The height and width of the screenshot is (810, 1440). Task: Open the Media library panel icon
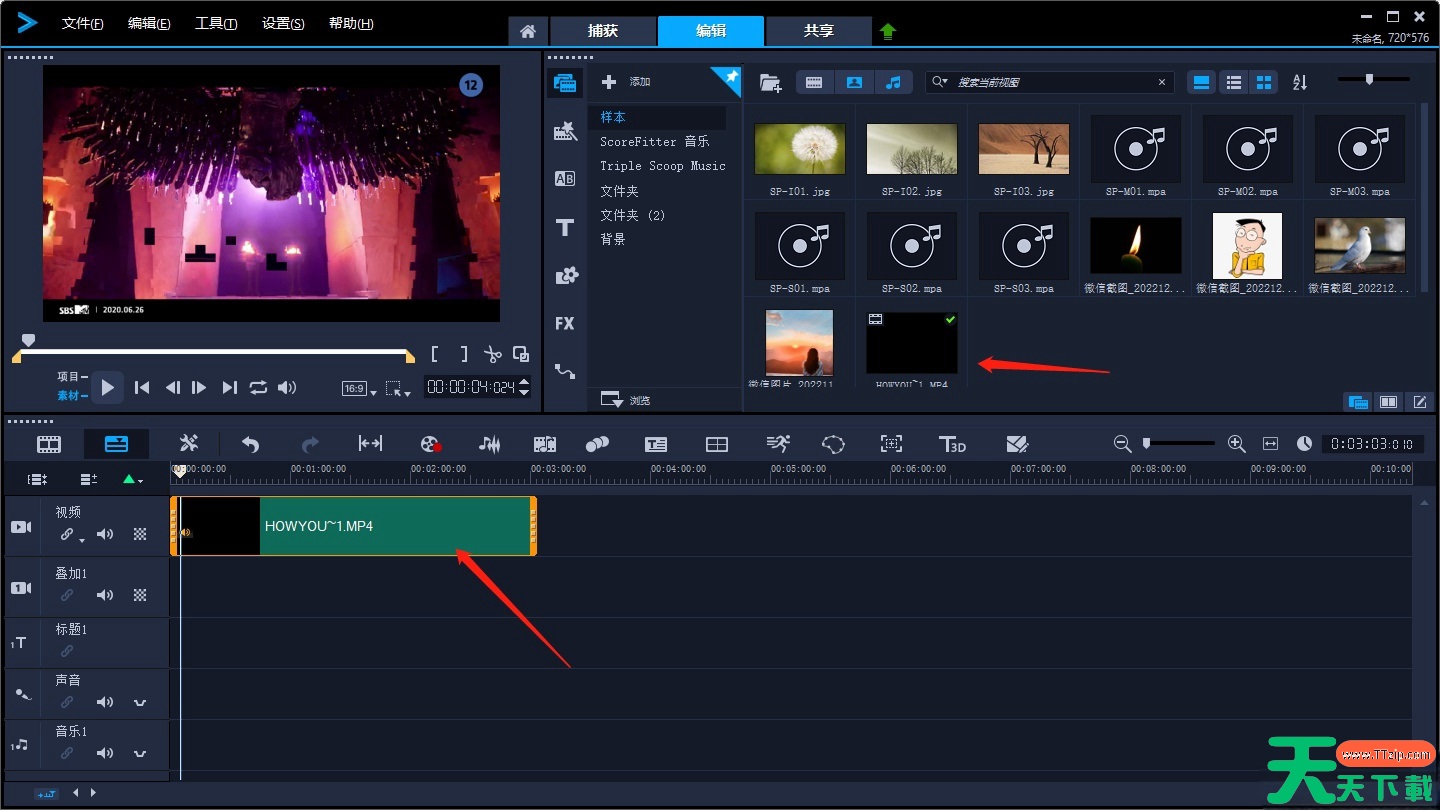coord(565,83)
